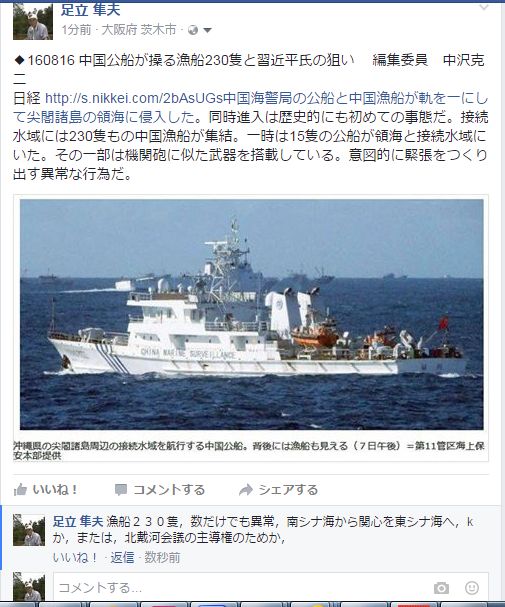Open the post author's profile picture at top
The image size is (505, 607).
coord(33,21)
